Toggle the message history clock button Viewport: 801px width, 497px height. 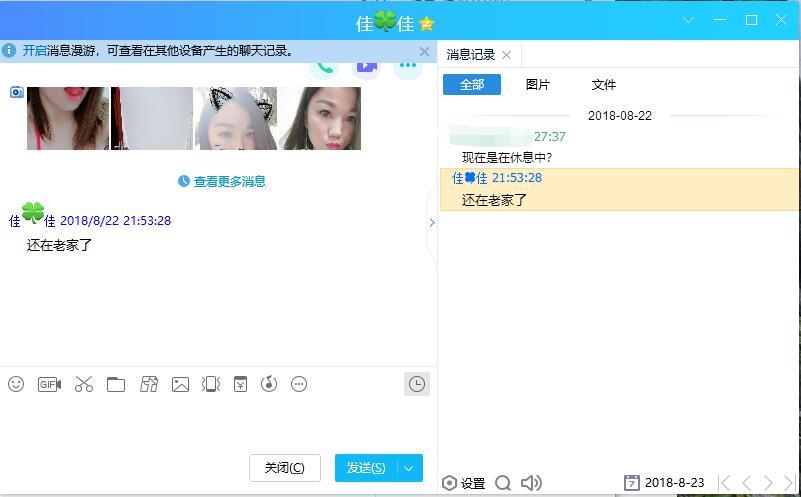coord(417,384)
